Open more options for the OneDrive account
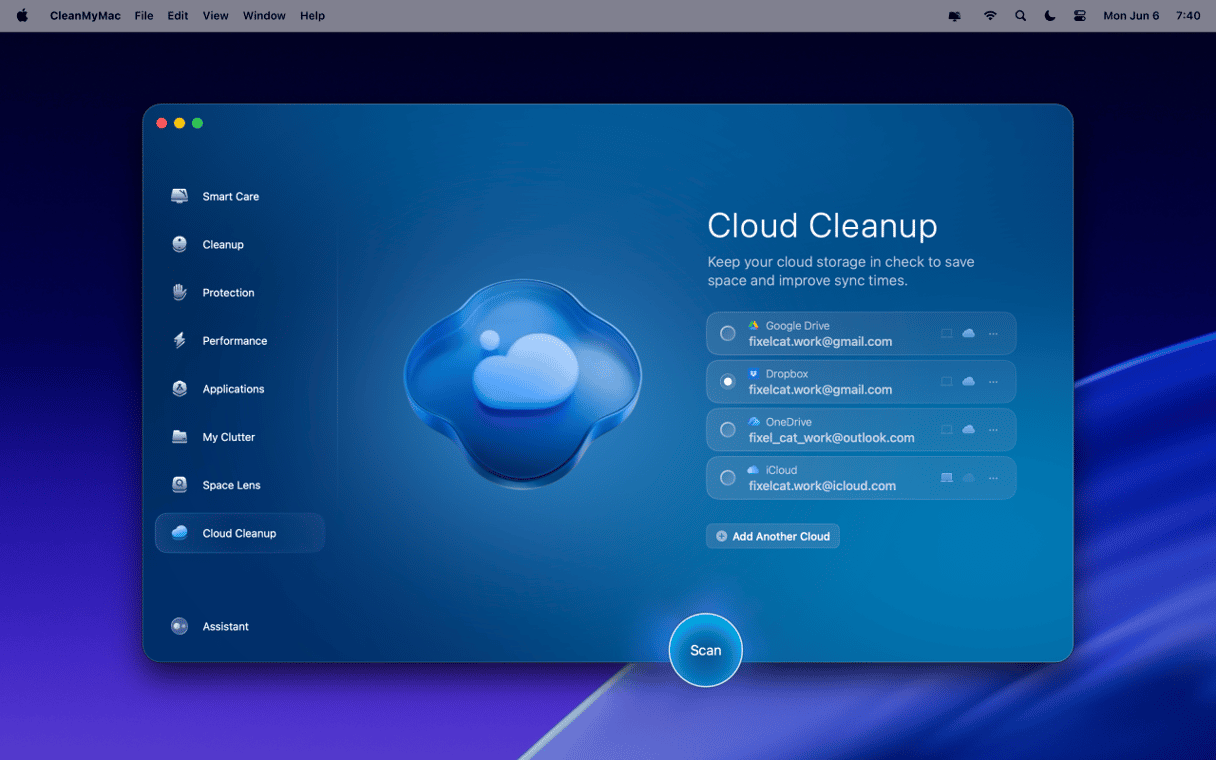The image size is (1216, 760). [993, 430]
